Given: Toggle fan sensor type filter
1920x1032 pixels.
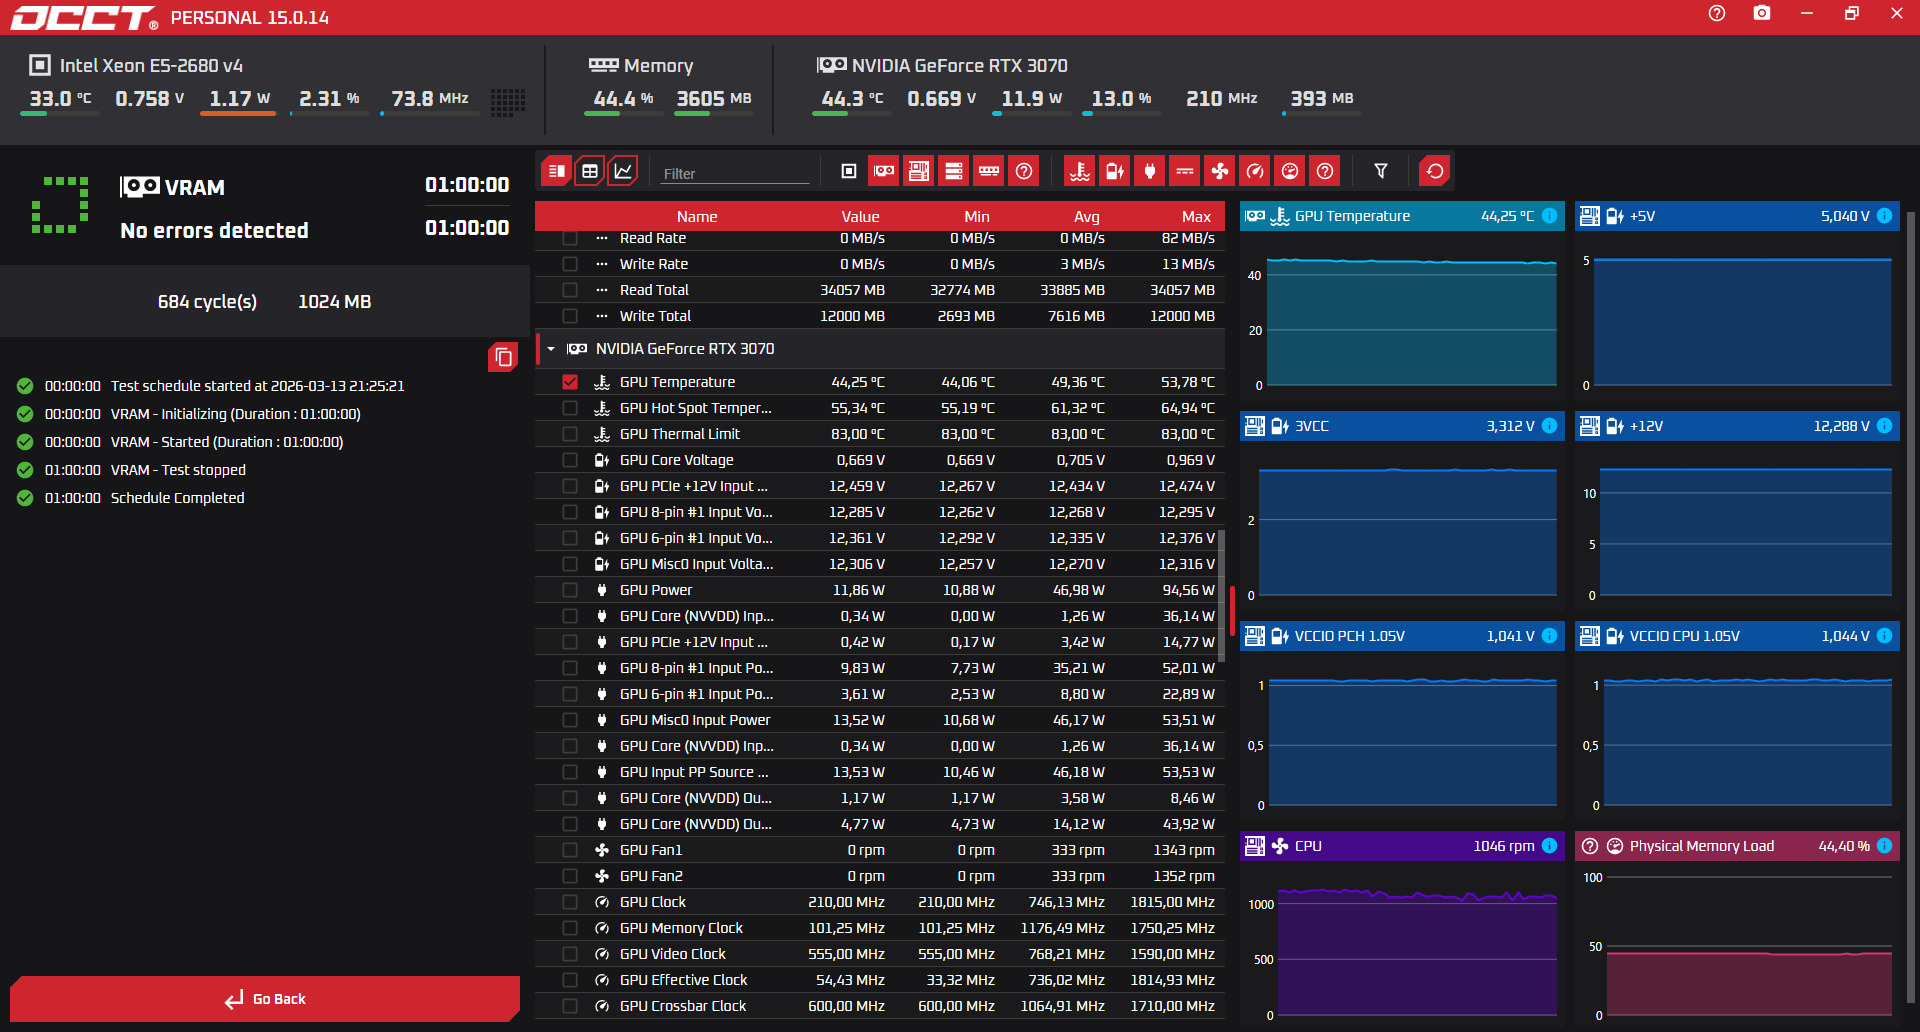Looking at the screenshot, I should pos(1220,171).
